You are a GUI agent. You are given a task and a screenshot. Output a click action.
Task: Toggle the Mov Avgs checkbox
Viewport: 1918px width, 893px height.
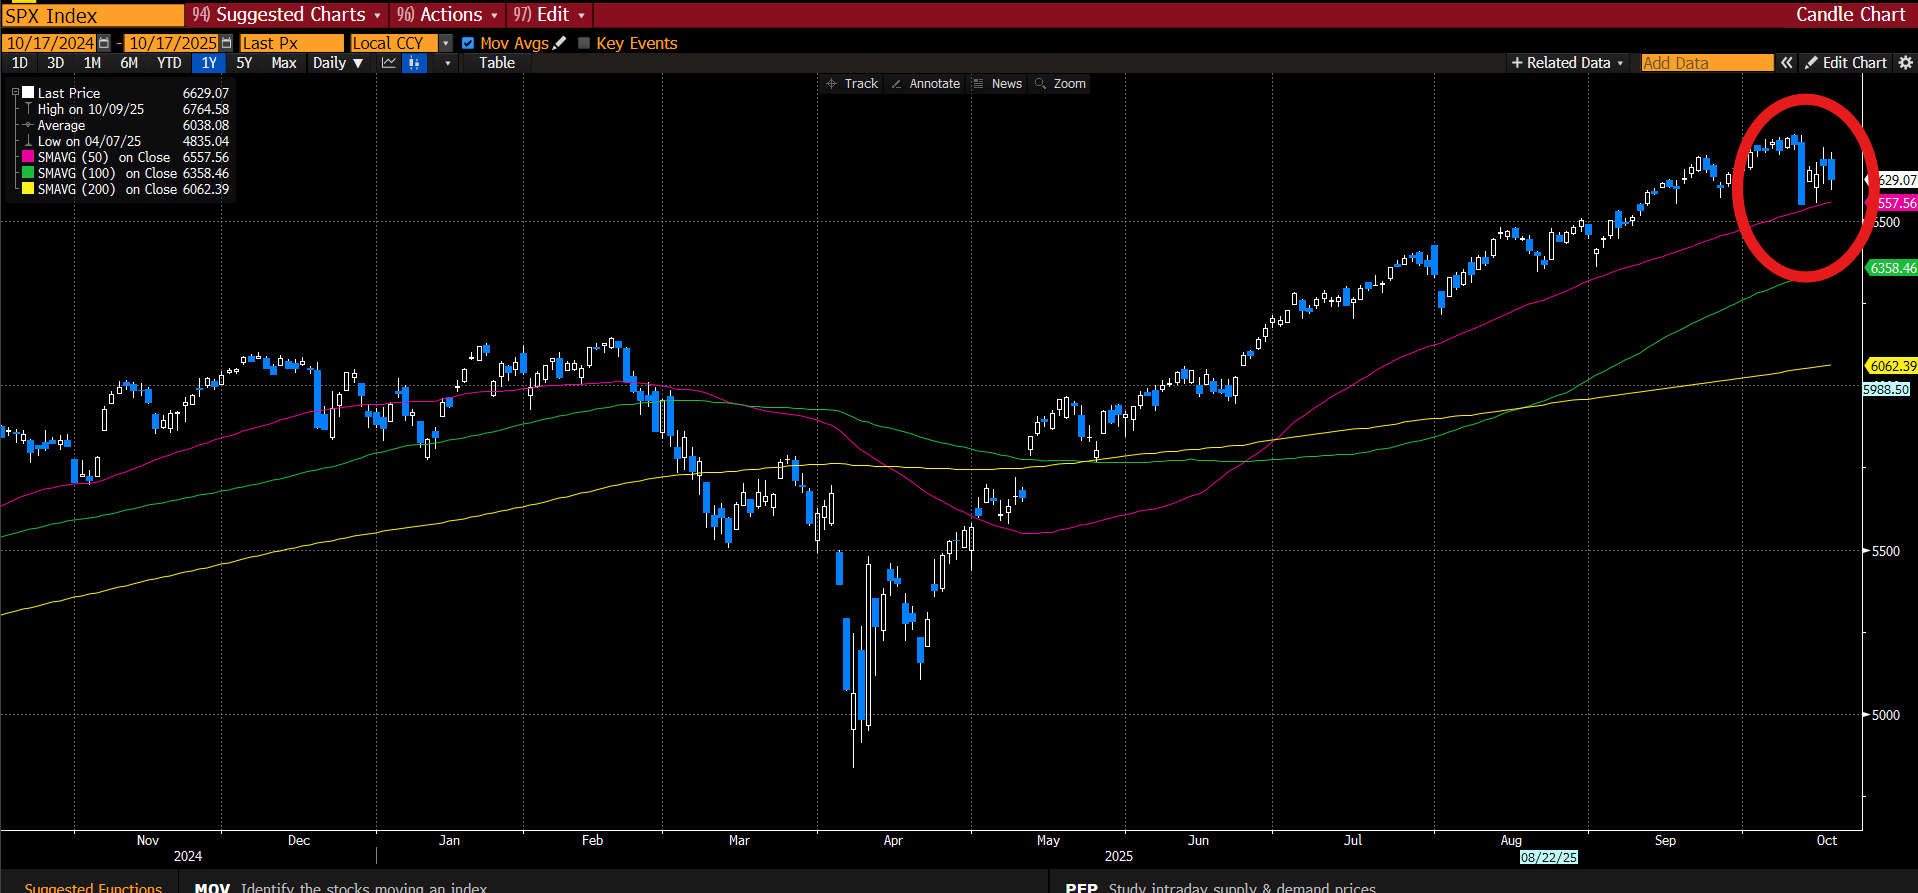tap(468, 43)
